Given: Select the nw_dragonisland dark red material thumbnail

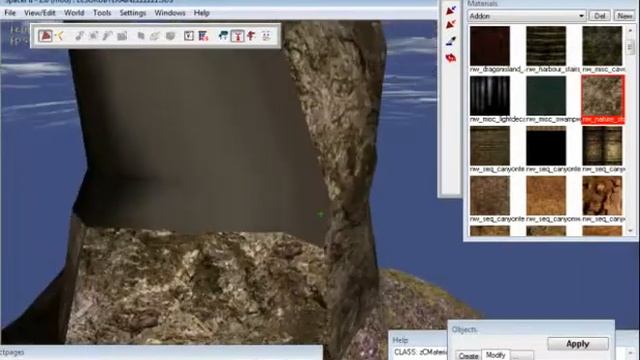Looking at the screenshot, I should tap(490, 46).
